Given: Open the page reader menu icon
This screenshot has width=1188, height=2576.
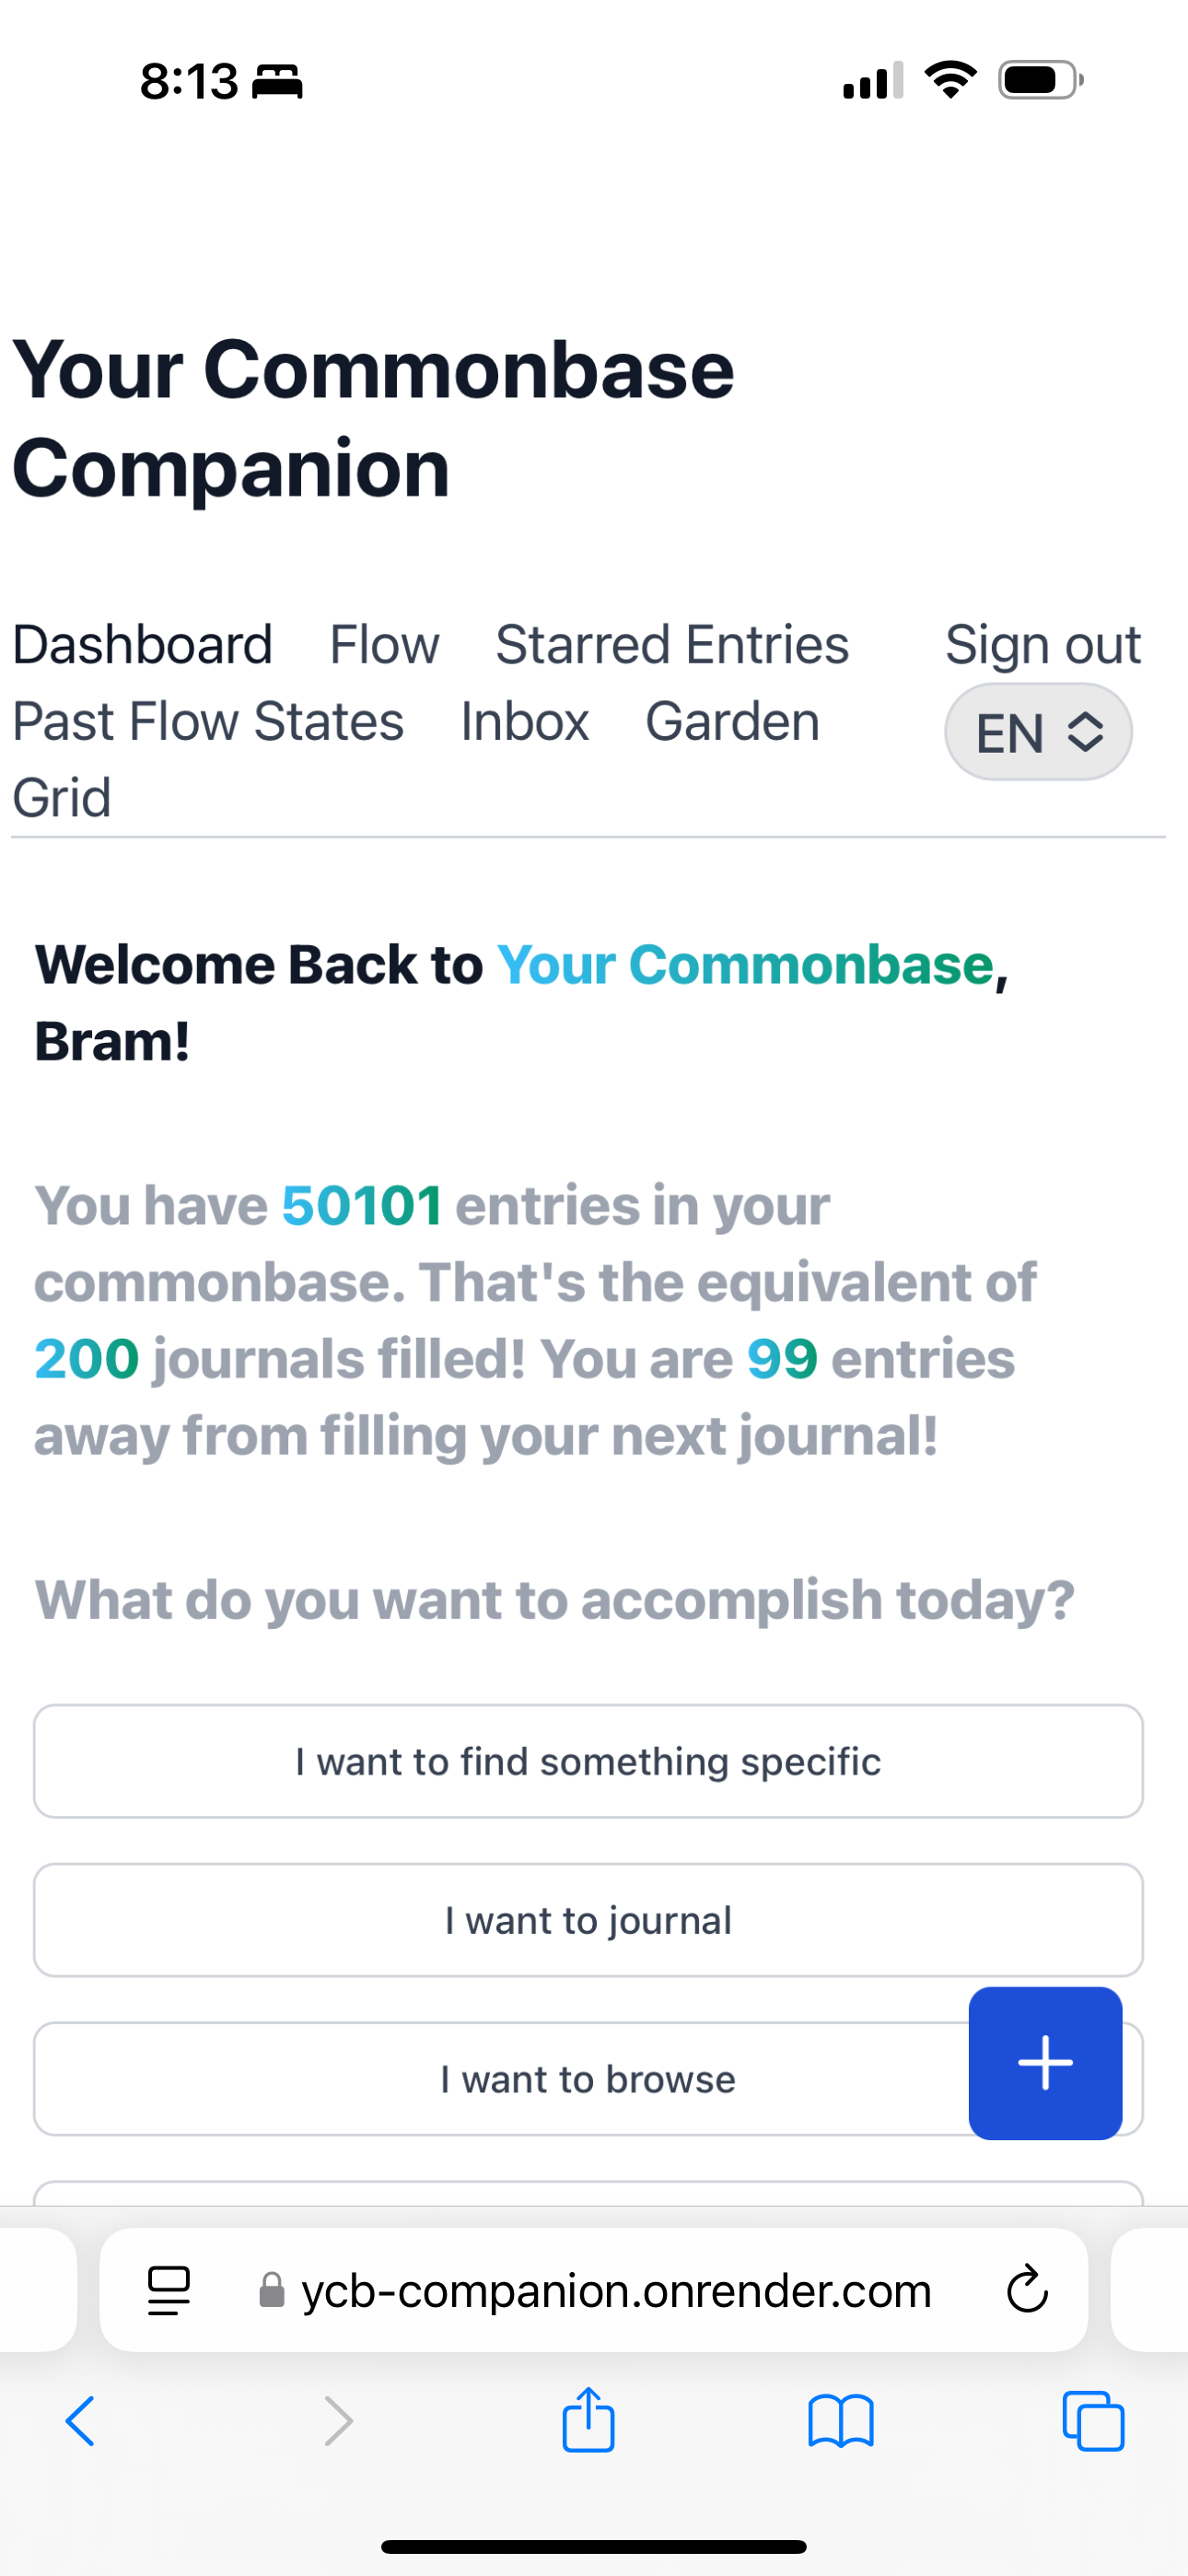Looking at the screenshot, I should point(168,2290).
